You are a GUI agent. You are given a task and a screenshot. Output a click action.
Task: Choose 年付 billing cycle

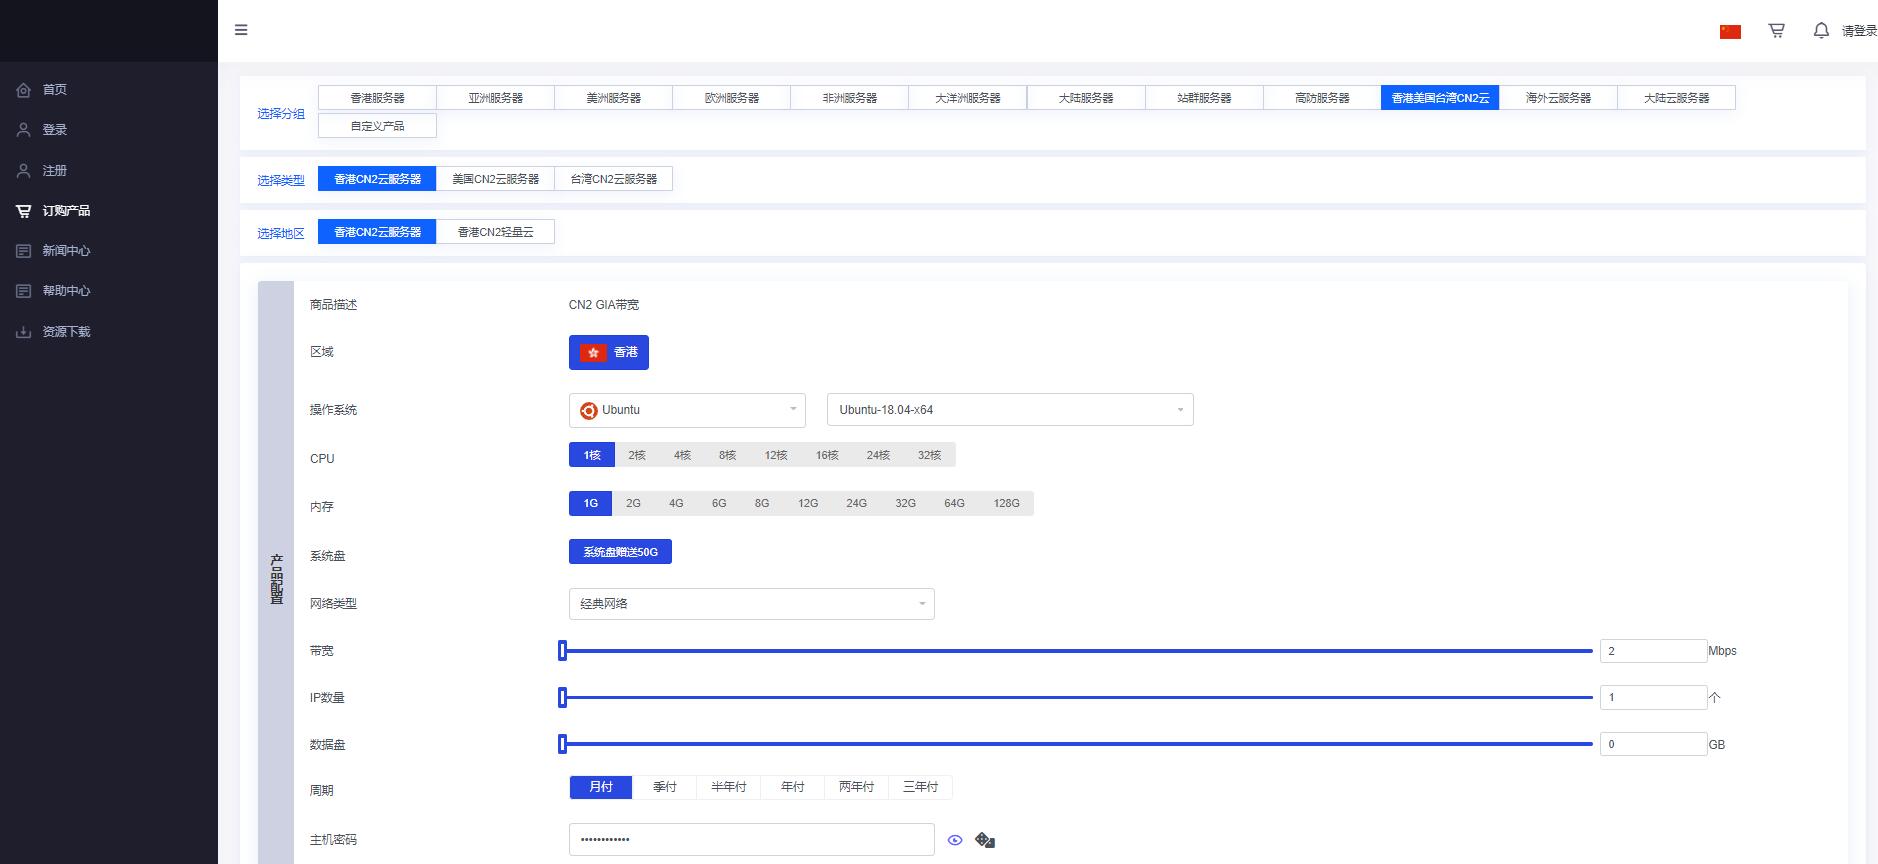click(793, 787)
